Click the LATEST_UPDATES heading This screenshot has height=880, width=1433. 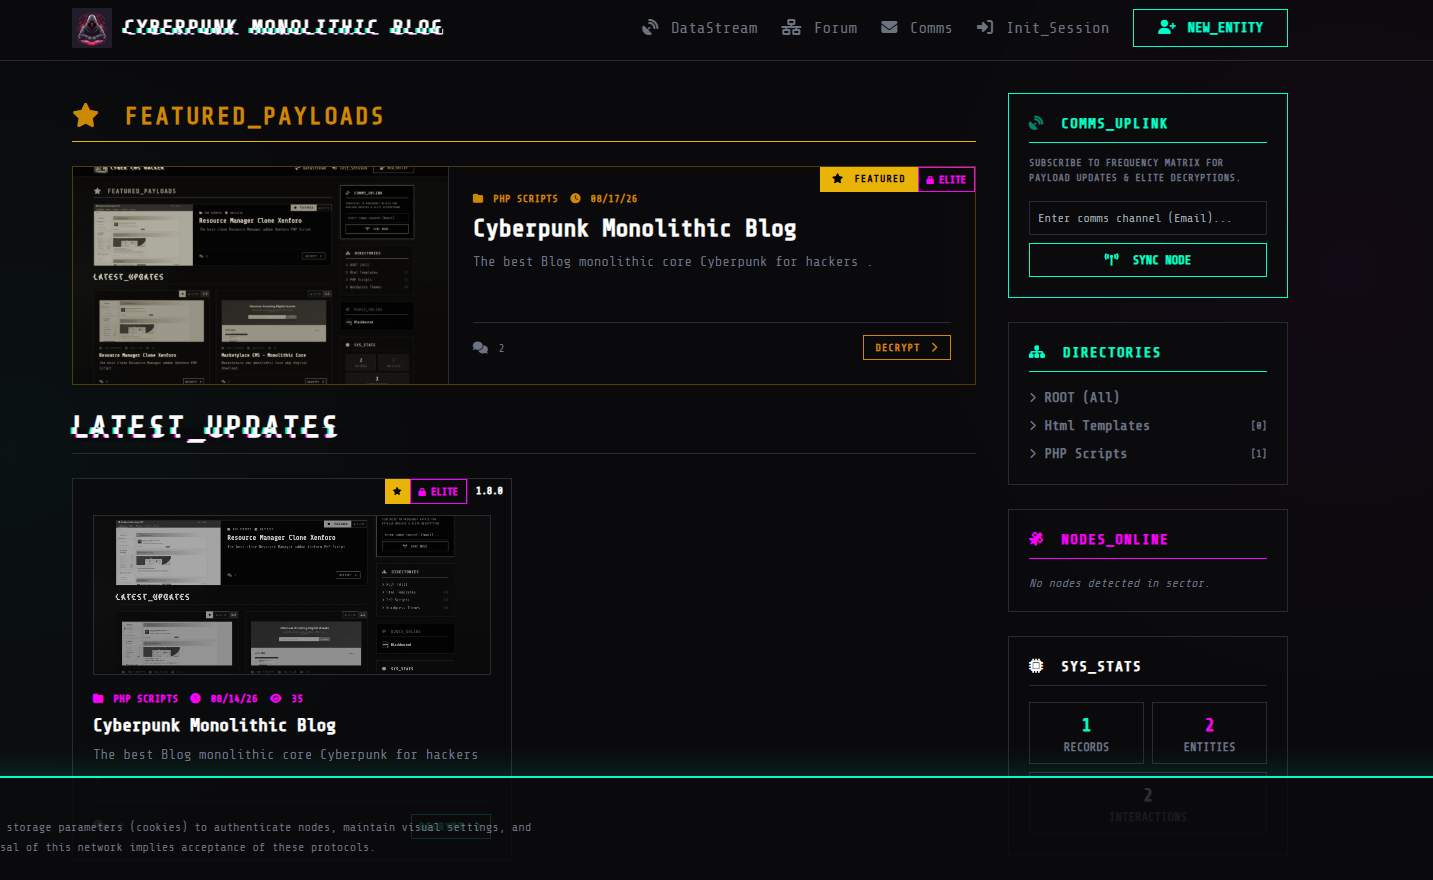(204, 427)
